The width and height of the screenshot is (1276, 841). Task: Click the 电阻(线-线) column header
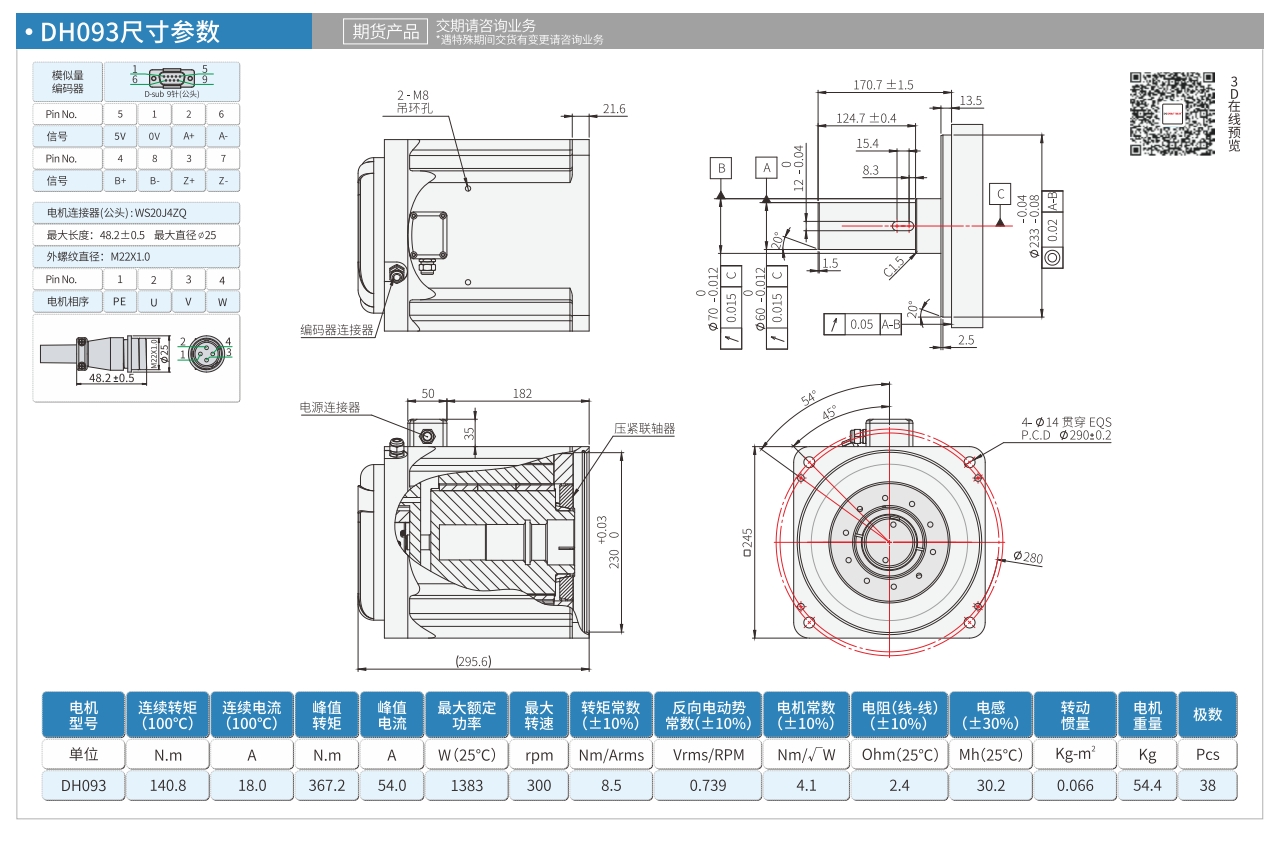click(899, 715)
